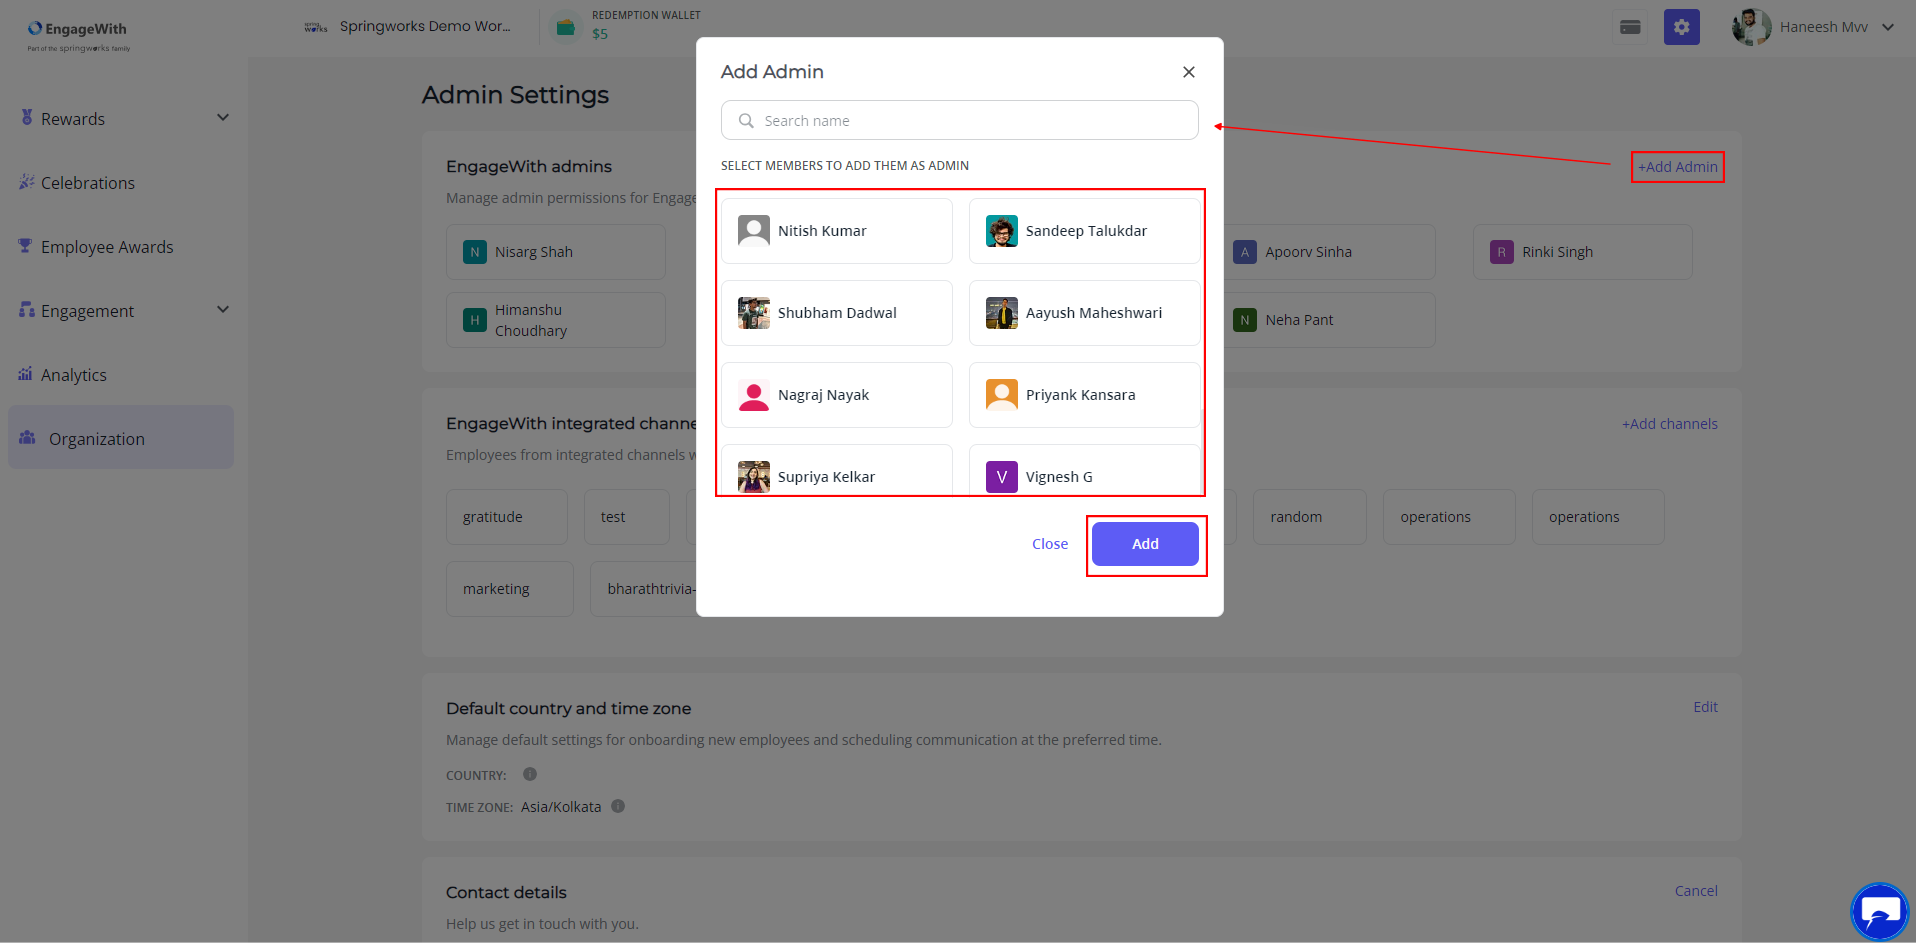Open the settings gear button
This screenshot has height=943, width=1916.
(1682, 27)
